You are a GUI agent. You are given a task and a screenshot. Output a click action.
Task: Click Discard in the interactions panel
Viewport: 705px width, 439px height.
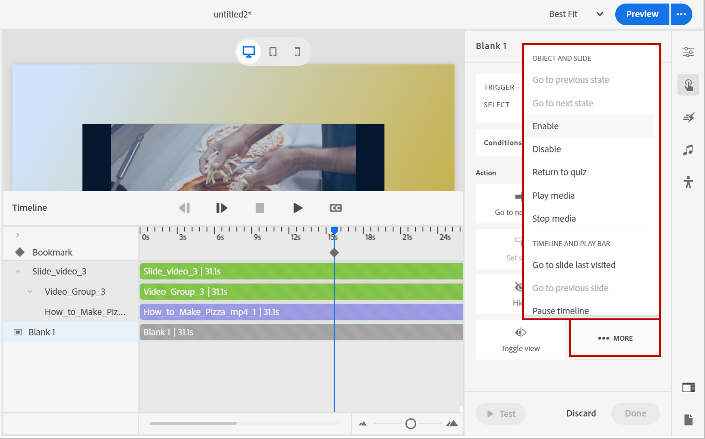[x=581, y=413]
